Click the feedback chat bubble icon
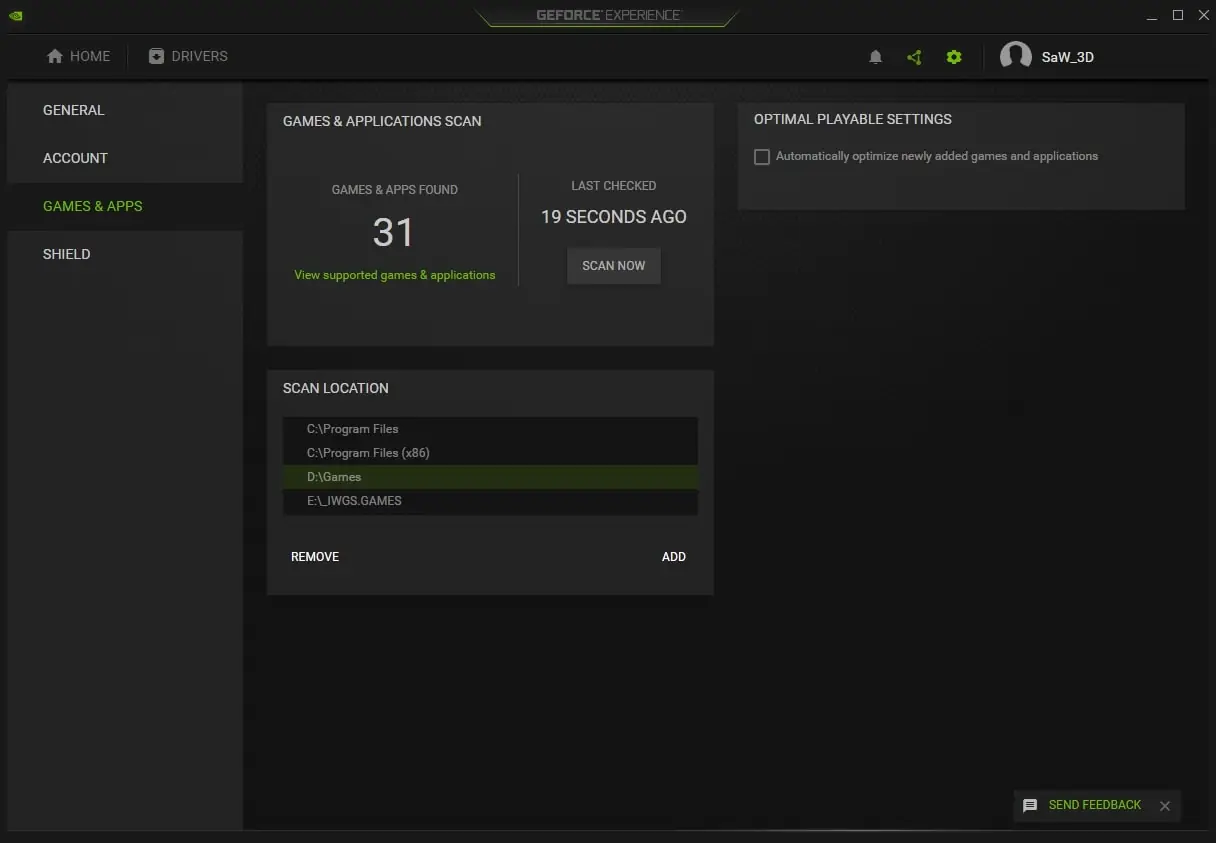Screen dimensions: 1216x843 point(1030,805)
